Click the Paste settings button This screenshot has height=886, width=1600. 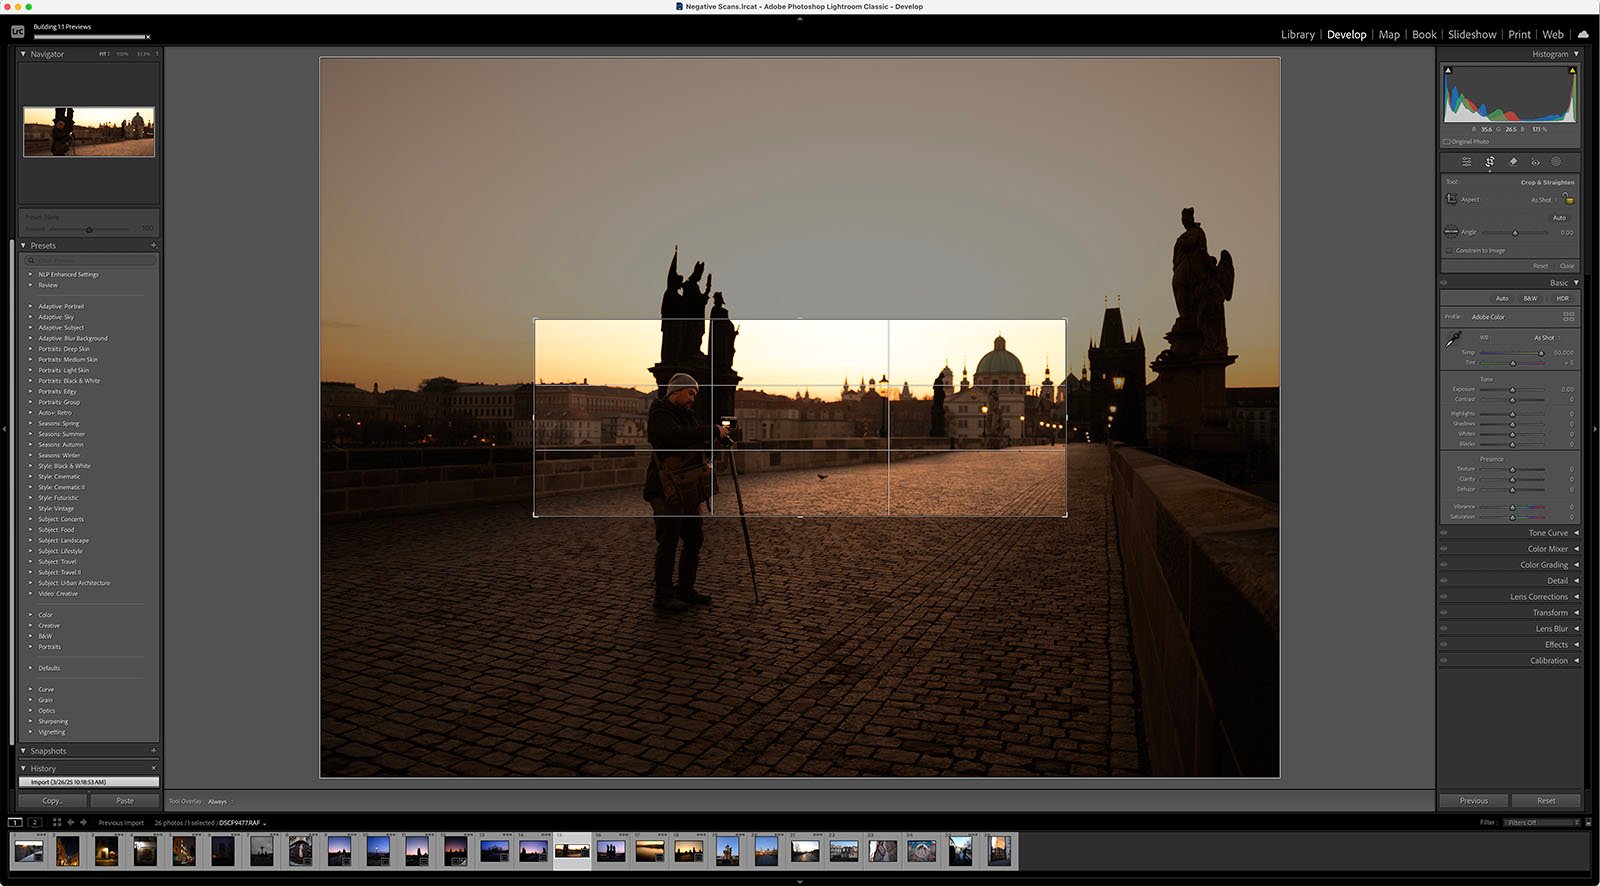click(125, 800)
